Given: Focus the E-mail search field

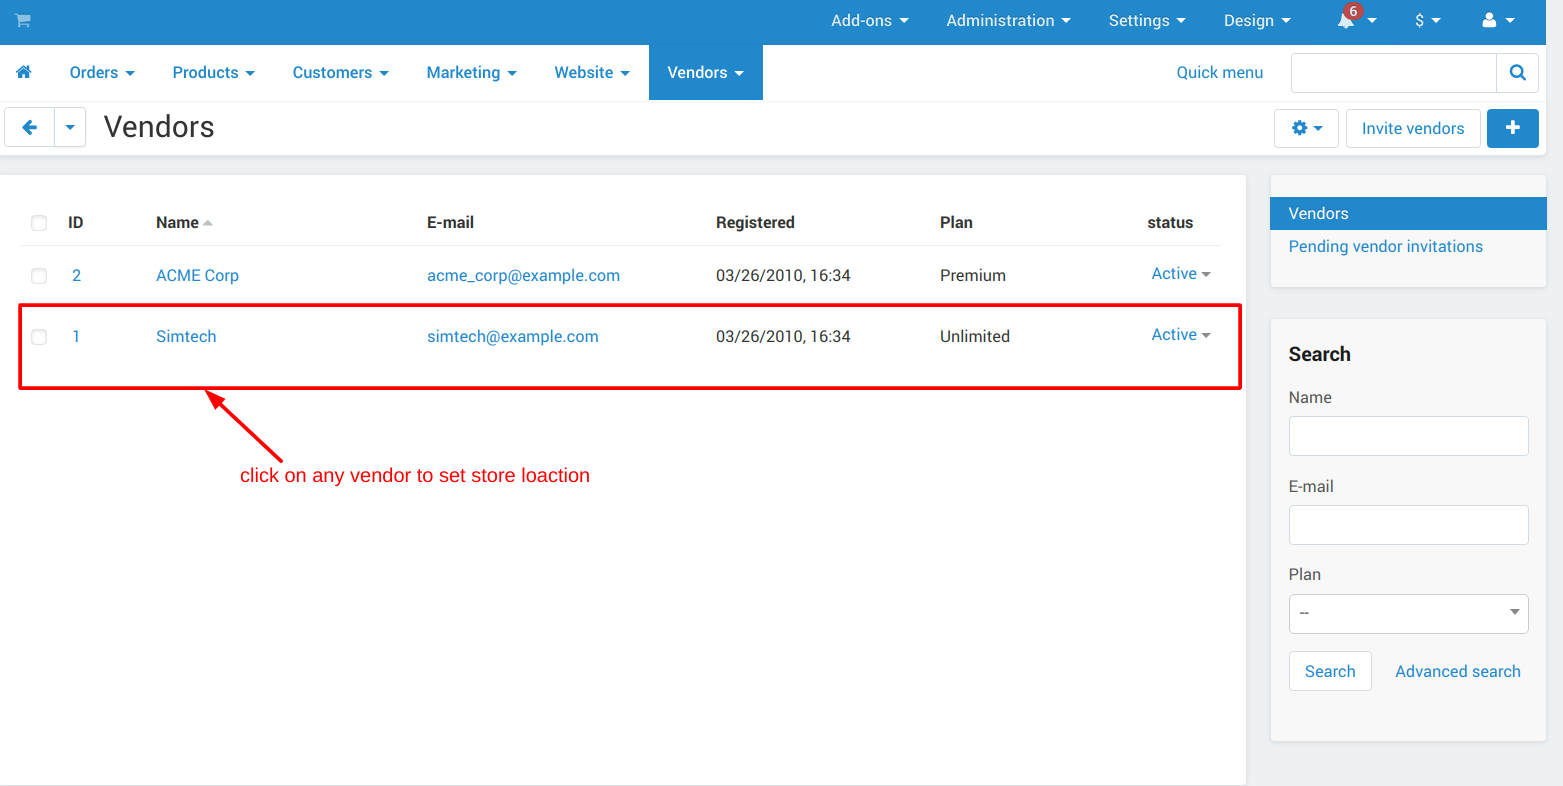Looking at the screenshot, I should pyautogui.click(x=1408, y=525).
